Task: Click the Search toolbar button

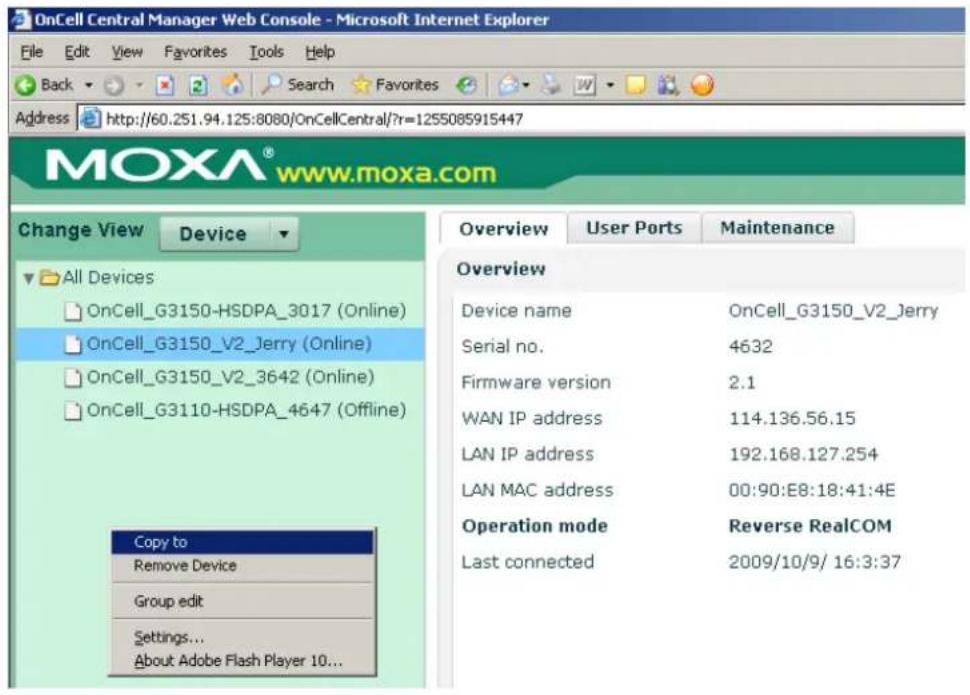Action: tap(298, 85)
